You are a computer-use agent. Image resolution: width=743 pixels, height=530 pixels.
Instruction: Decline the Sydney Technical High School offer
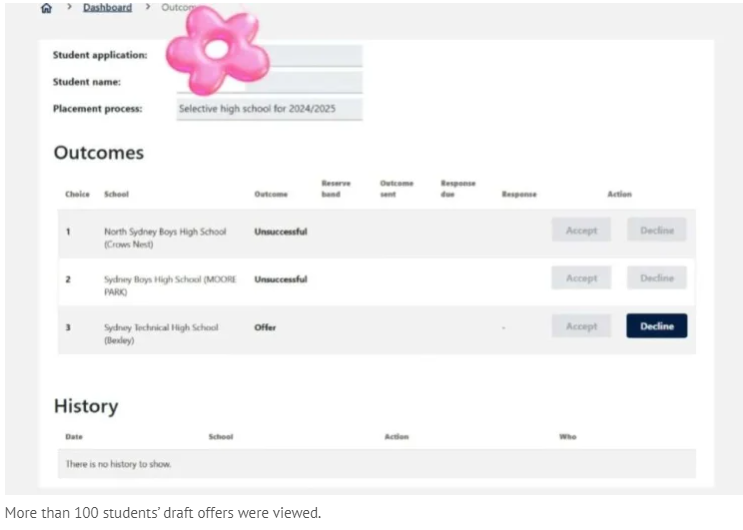pos(656,326)
